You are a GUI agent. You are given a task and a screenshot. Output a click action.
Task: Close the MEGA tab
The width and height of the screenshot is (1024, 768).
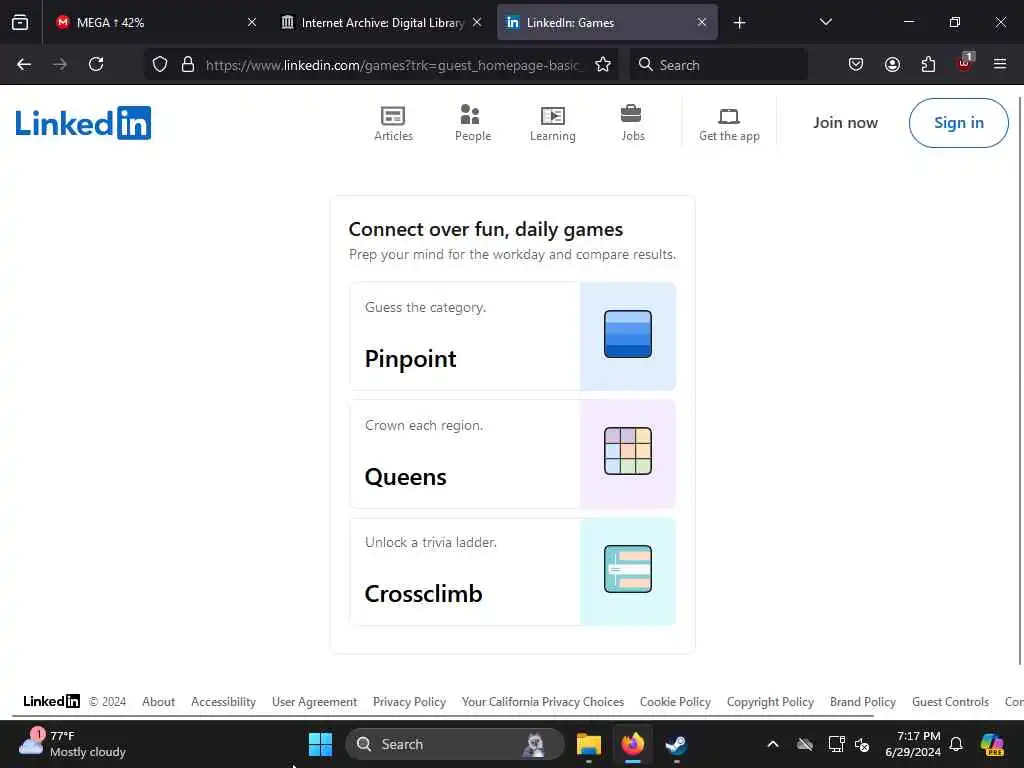pos(252,23)
